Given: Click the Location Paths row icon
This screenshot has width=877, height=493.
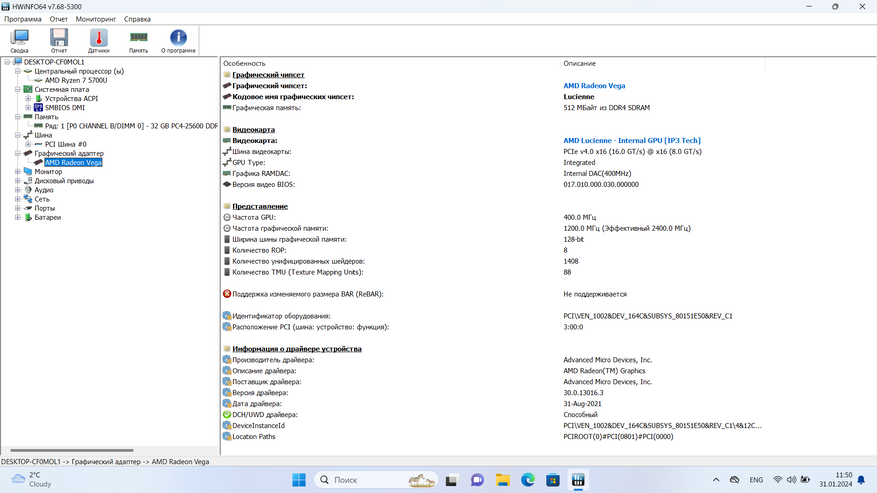Looking at the screenshot, I should tap(227, 436).
